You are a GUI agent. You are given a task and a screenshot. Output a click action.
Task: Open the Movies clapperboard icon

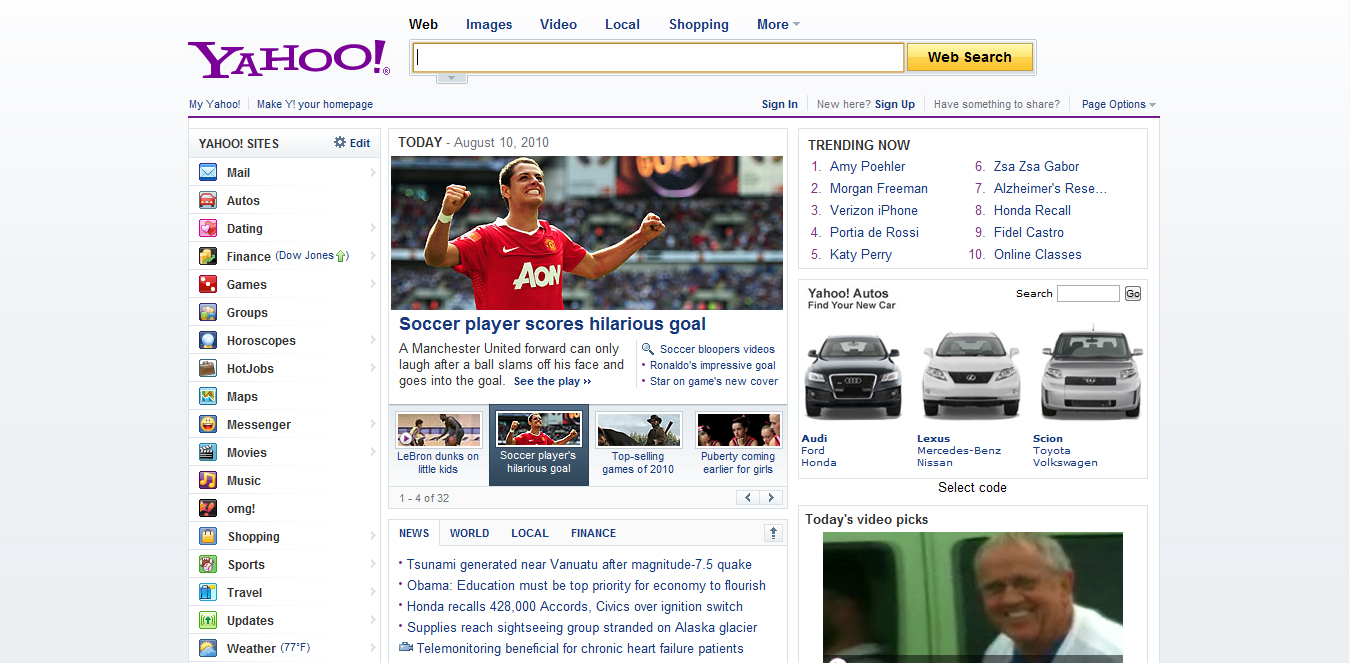208,452
